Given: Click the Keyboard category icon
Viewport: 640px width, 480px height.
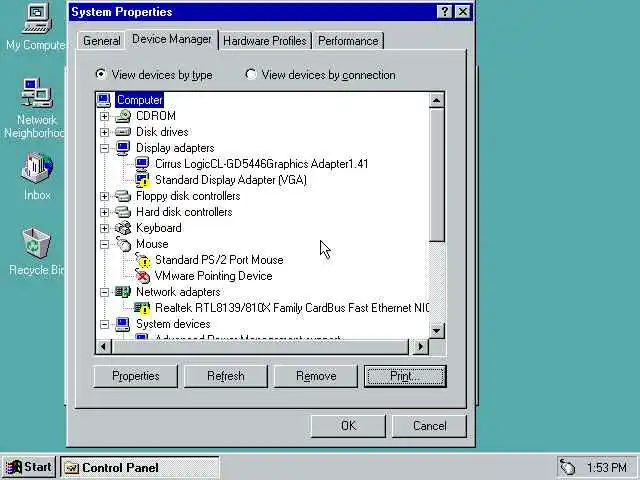Looking at the screenshot, I should tap(123, 228).
